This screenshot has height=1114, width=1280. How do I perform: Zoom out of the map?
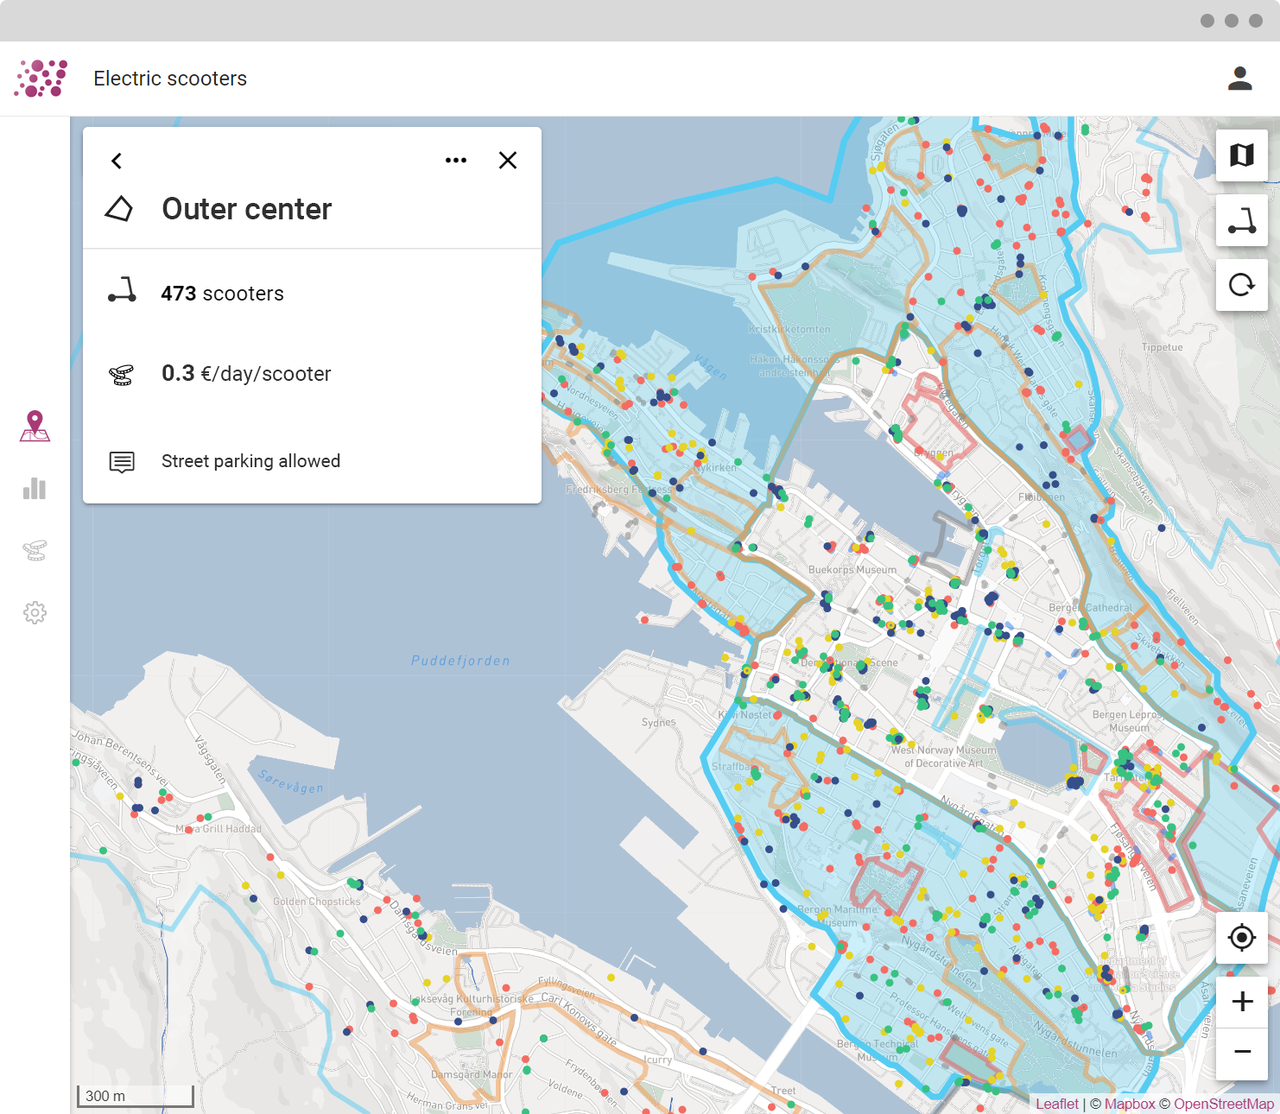tap(1241, 1052)
